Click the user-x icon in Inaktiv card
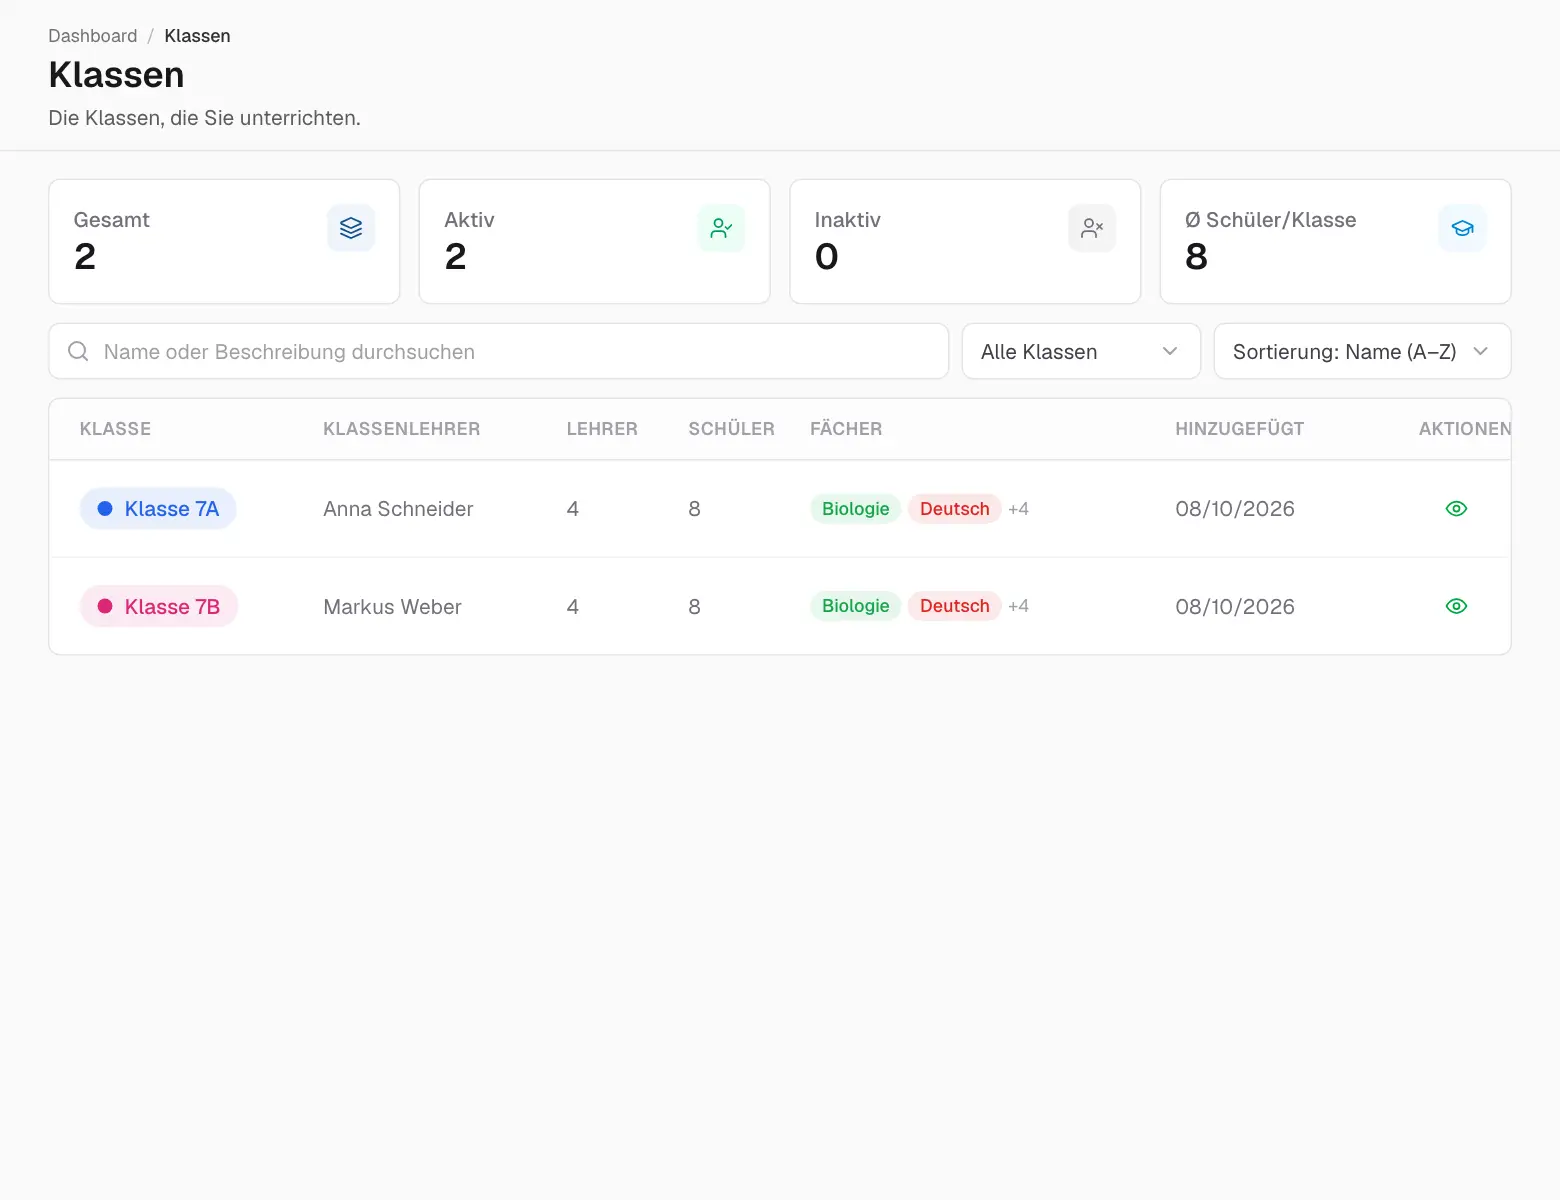1560x1200 pixels. (1092, 228)
